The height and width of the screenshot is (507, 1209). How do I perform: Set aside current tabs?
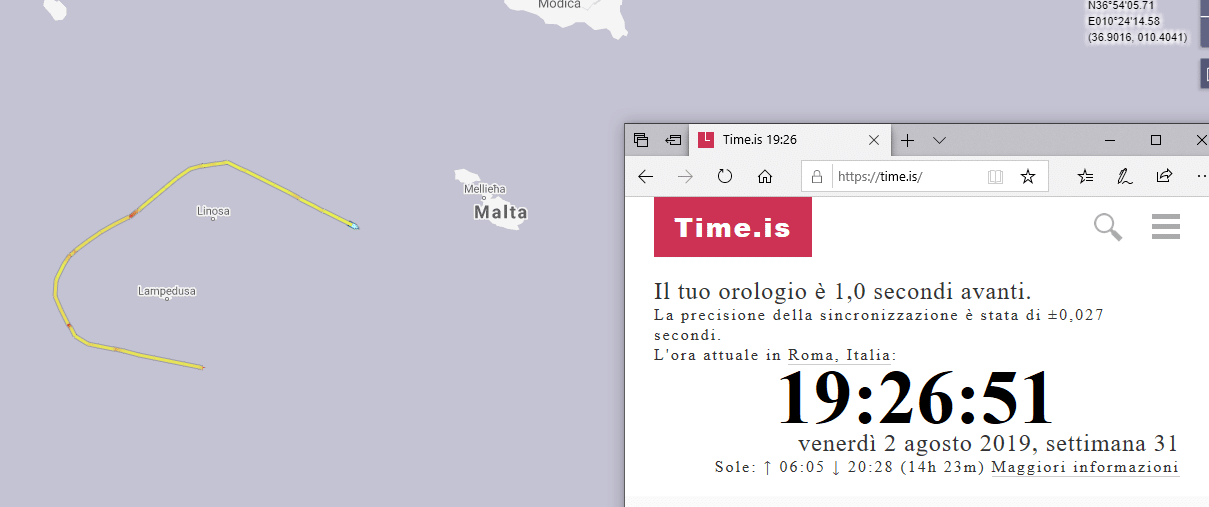pyautogui.click(x=674, y=140)
